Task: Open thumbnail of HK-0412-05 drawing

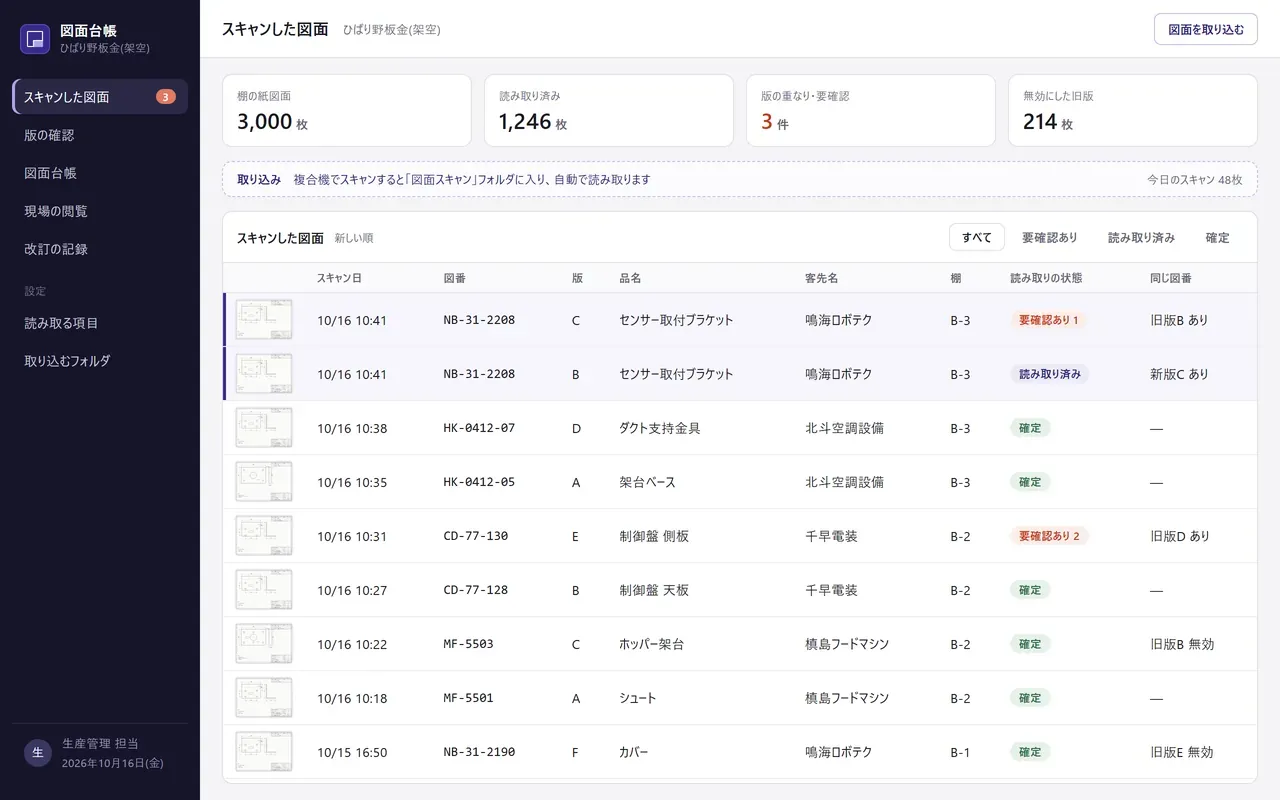Action: pyautogui.click(x=264, y=482)
